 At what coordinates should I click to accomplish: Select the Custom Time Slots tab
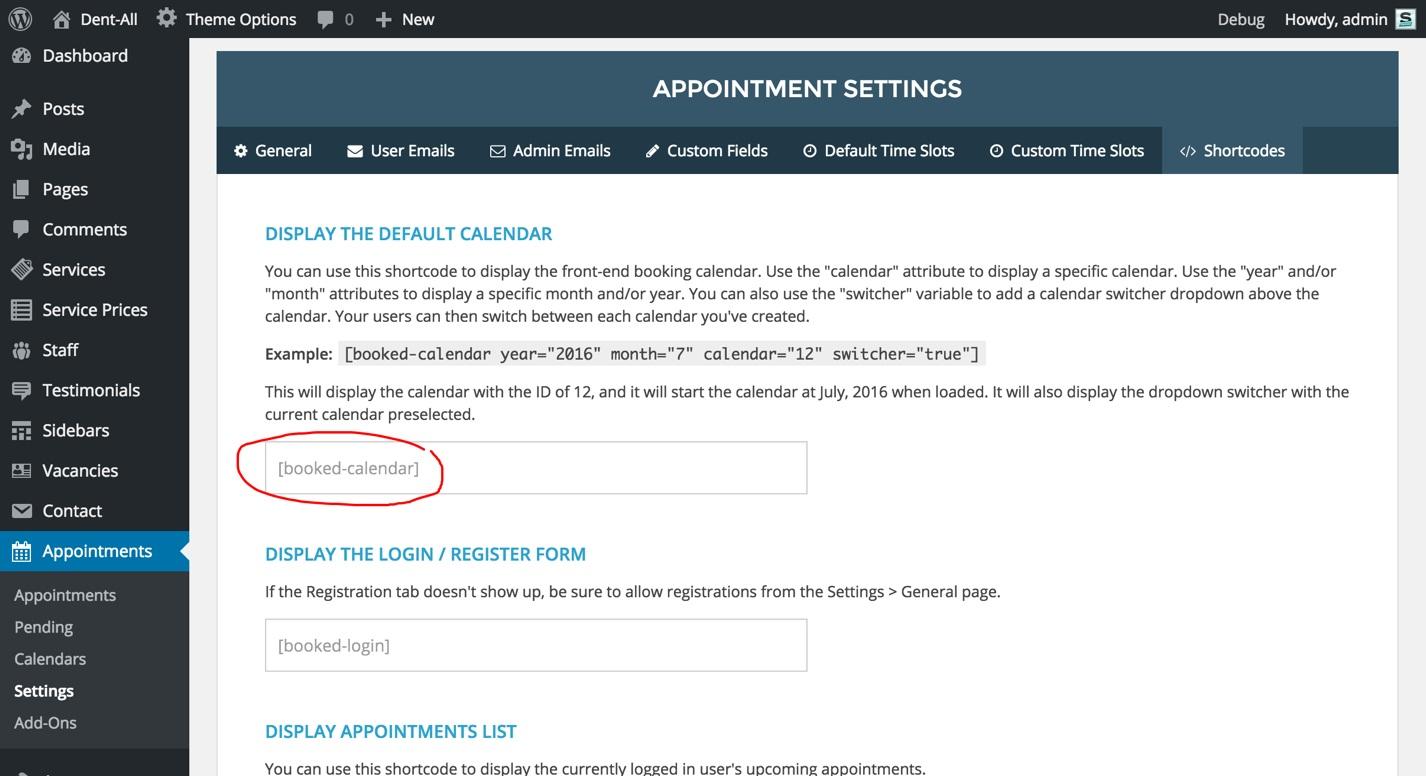(1066, 151)
